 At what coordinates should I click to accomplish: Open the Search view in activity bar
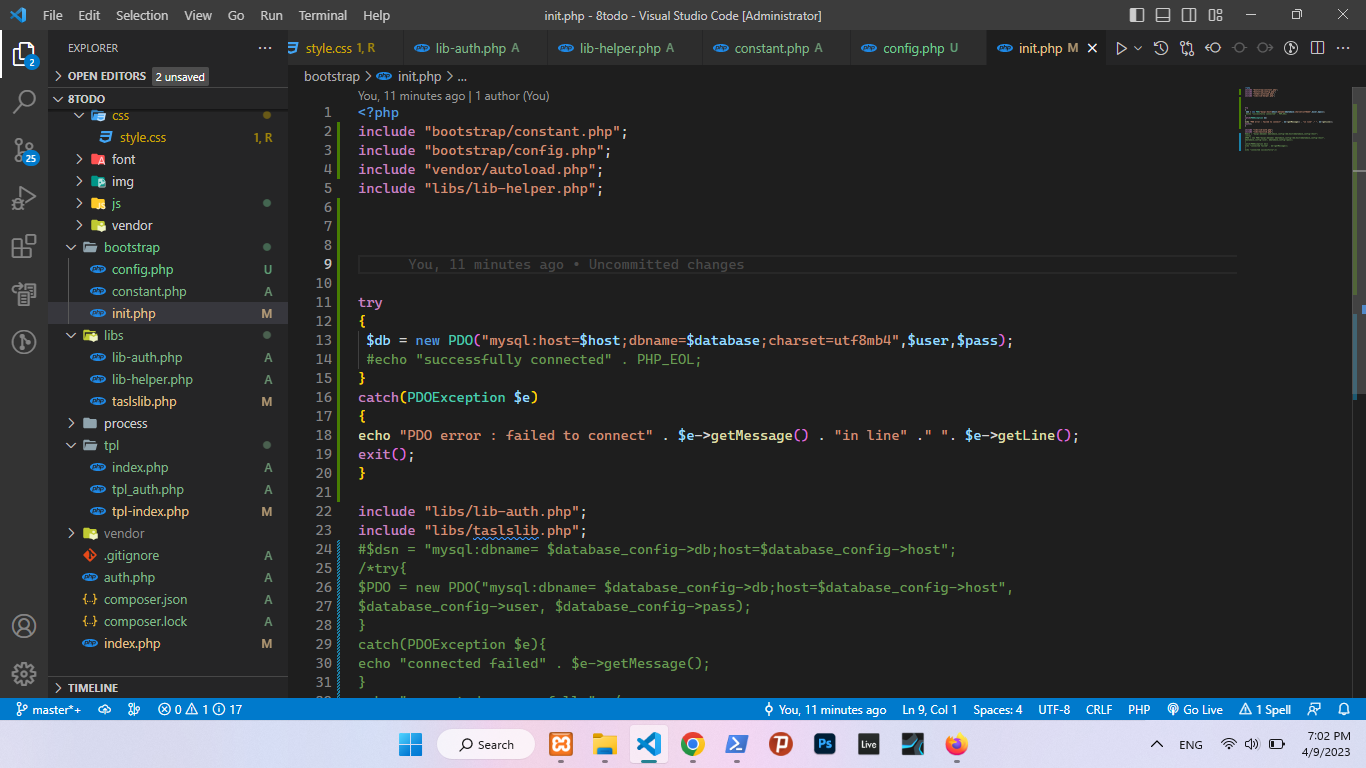tap(24, 101)
